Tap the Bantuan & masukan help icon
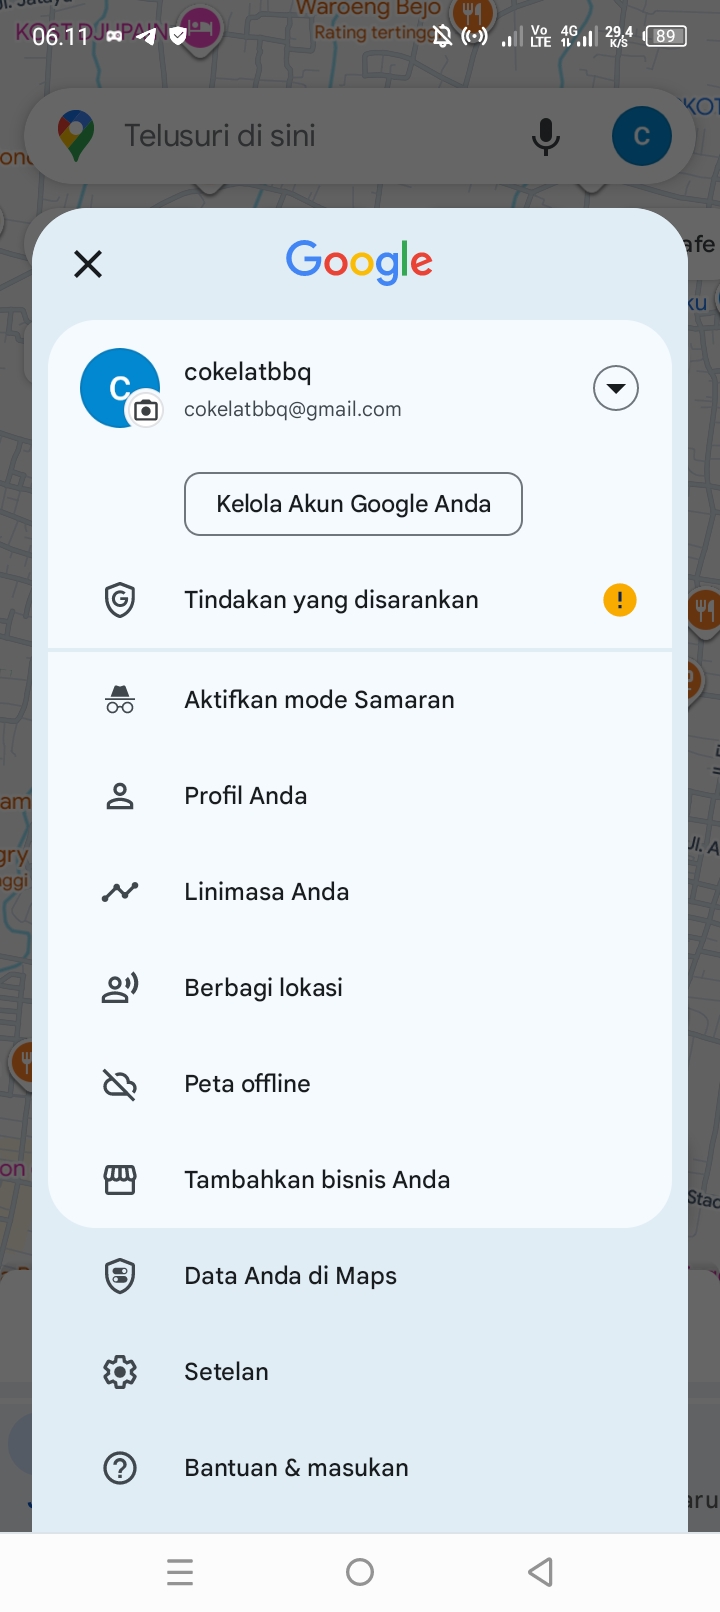The height and width of the screenshot is (1612, 720). [x=120, y=1468]
